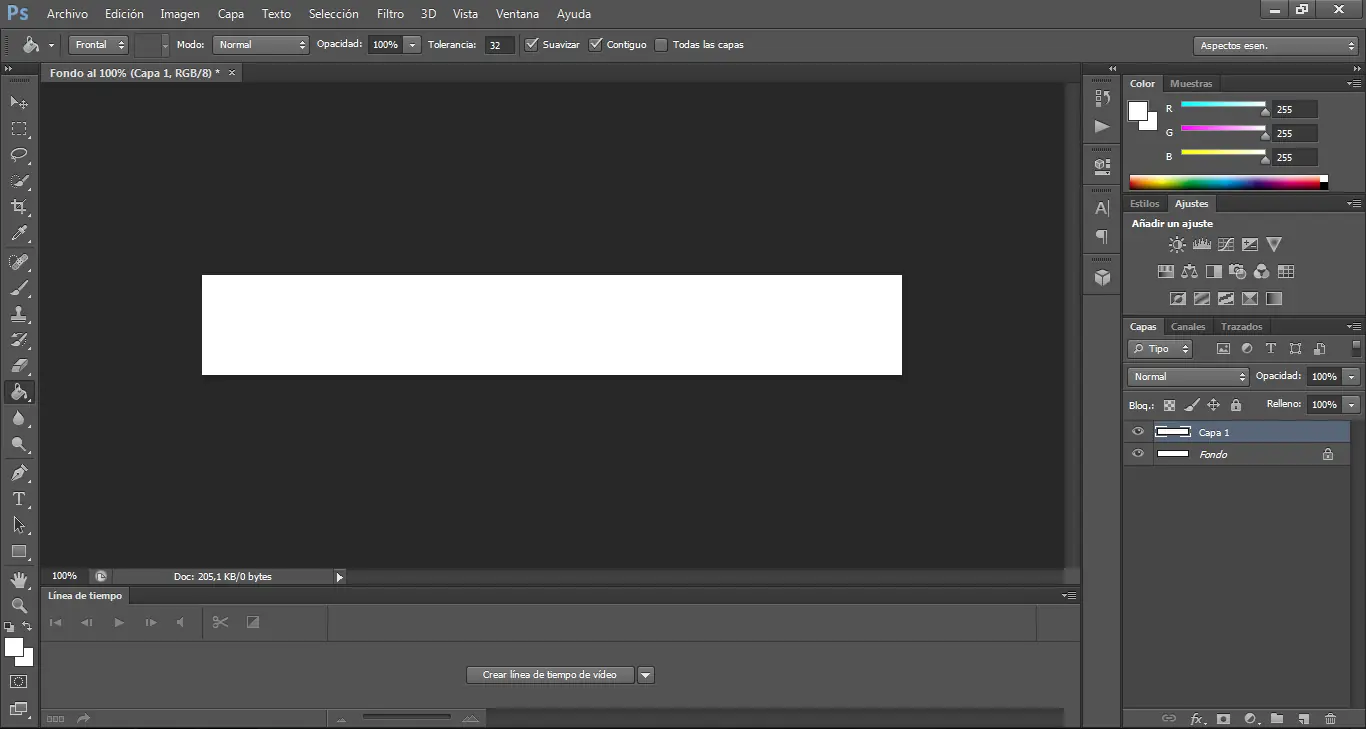1366x729 pixels.
Task: Select the Eyedropper tool
Action: pyautogui.click(x=19, y=234)
